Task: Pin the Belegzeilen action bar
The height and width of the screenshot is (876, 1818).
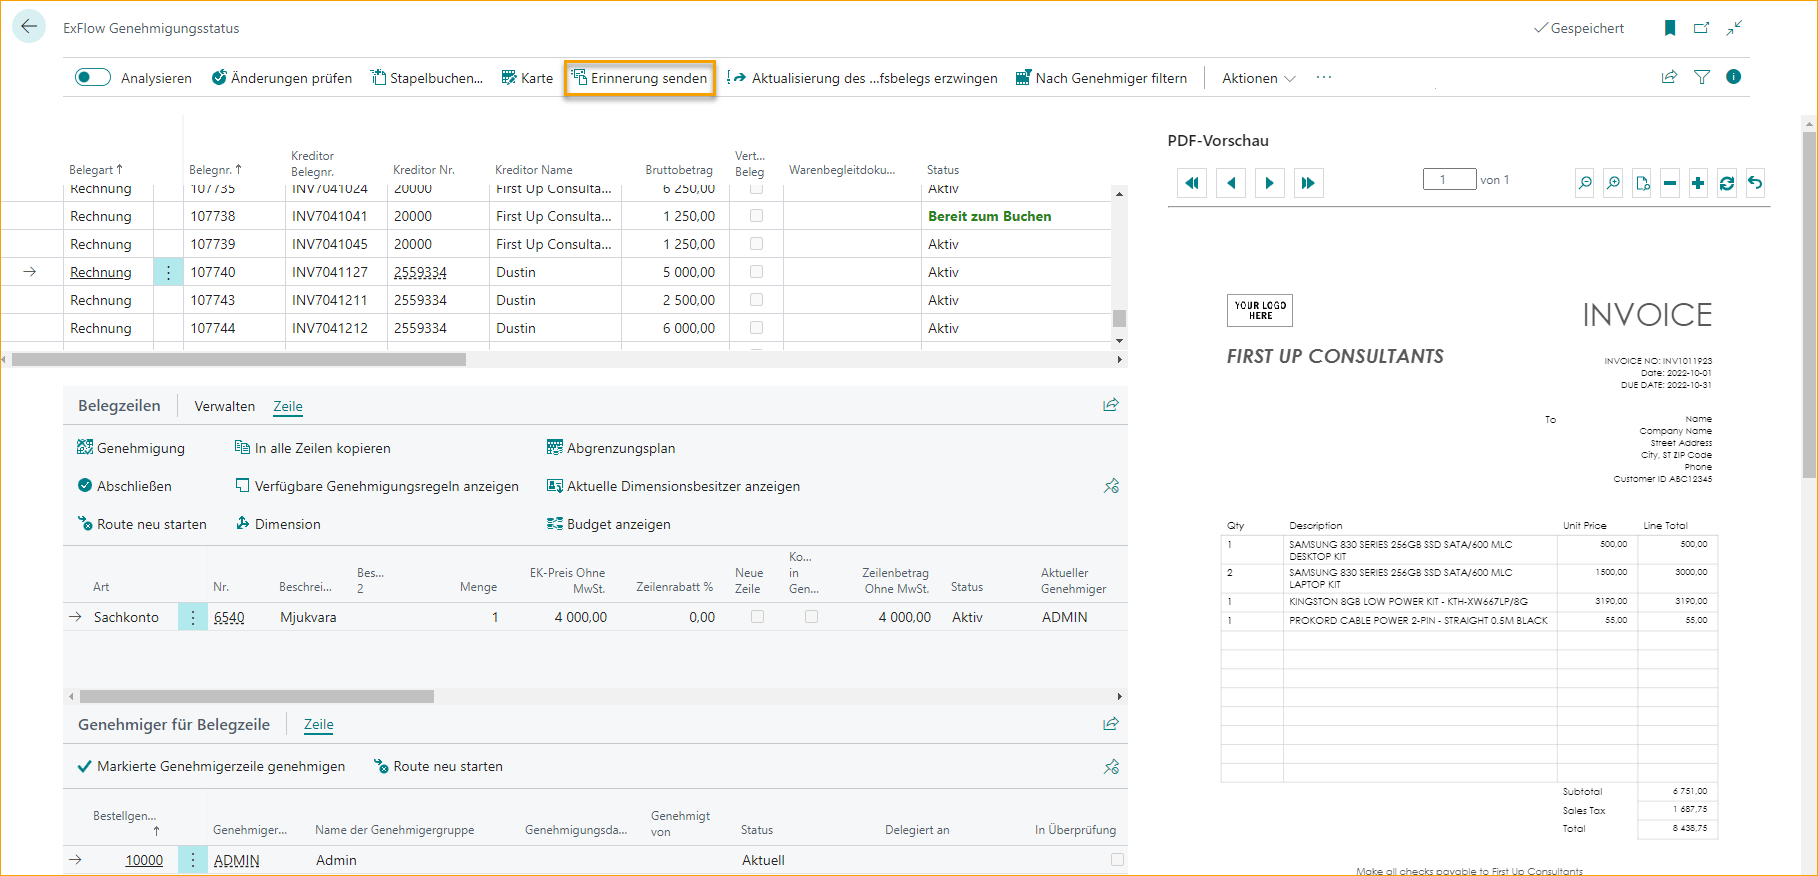Action: 1111,486
